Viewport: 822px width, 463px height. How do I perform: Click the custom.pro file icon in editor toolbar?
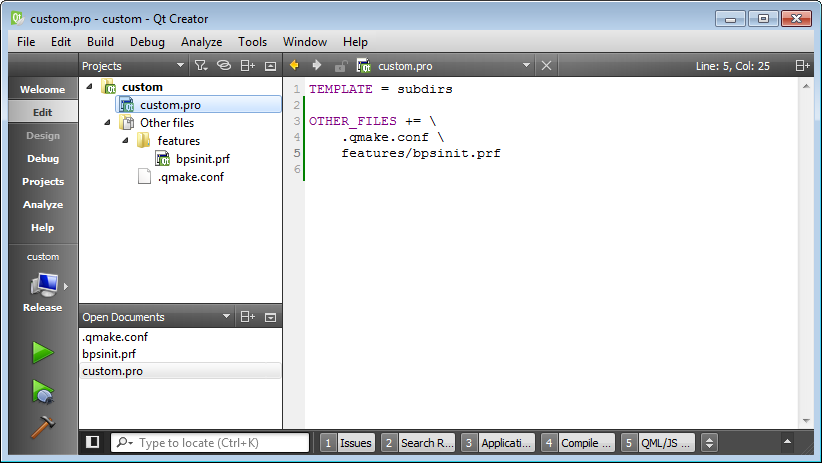363,66
